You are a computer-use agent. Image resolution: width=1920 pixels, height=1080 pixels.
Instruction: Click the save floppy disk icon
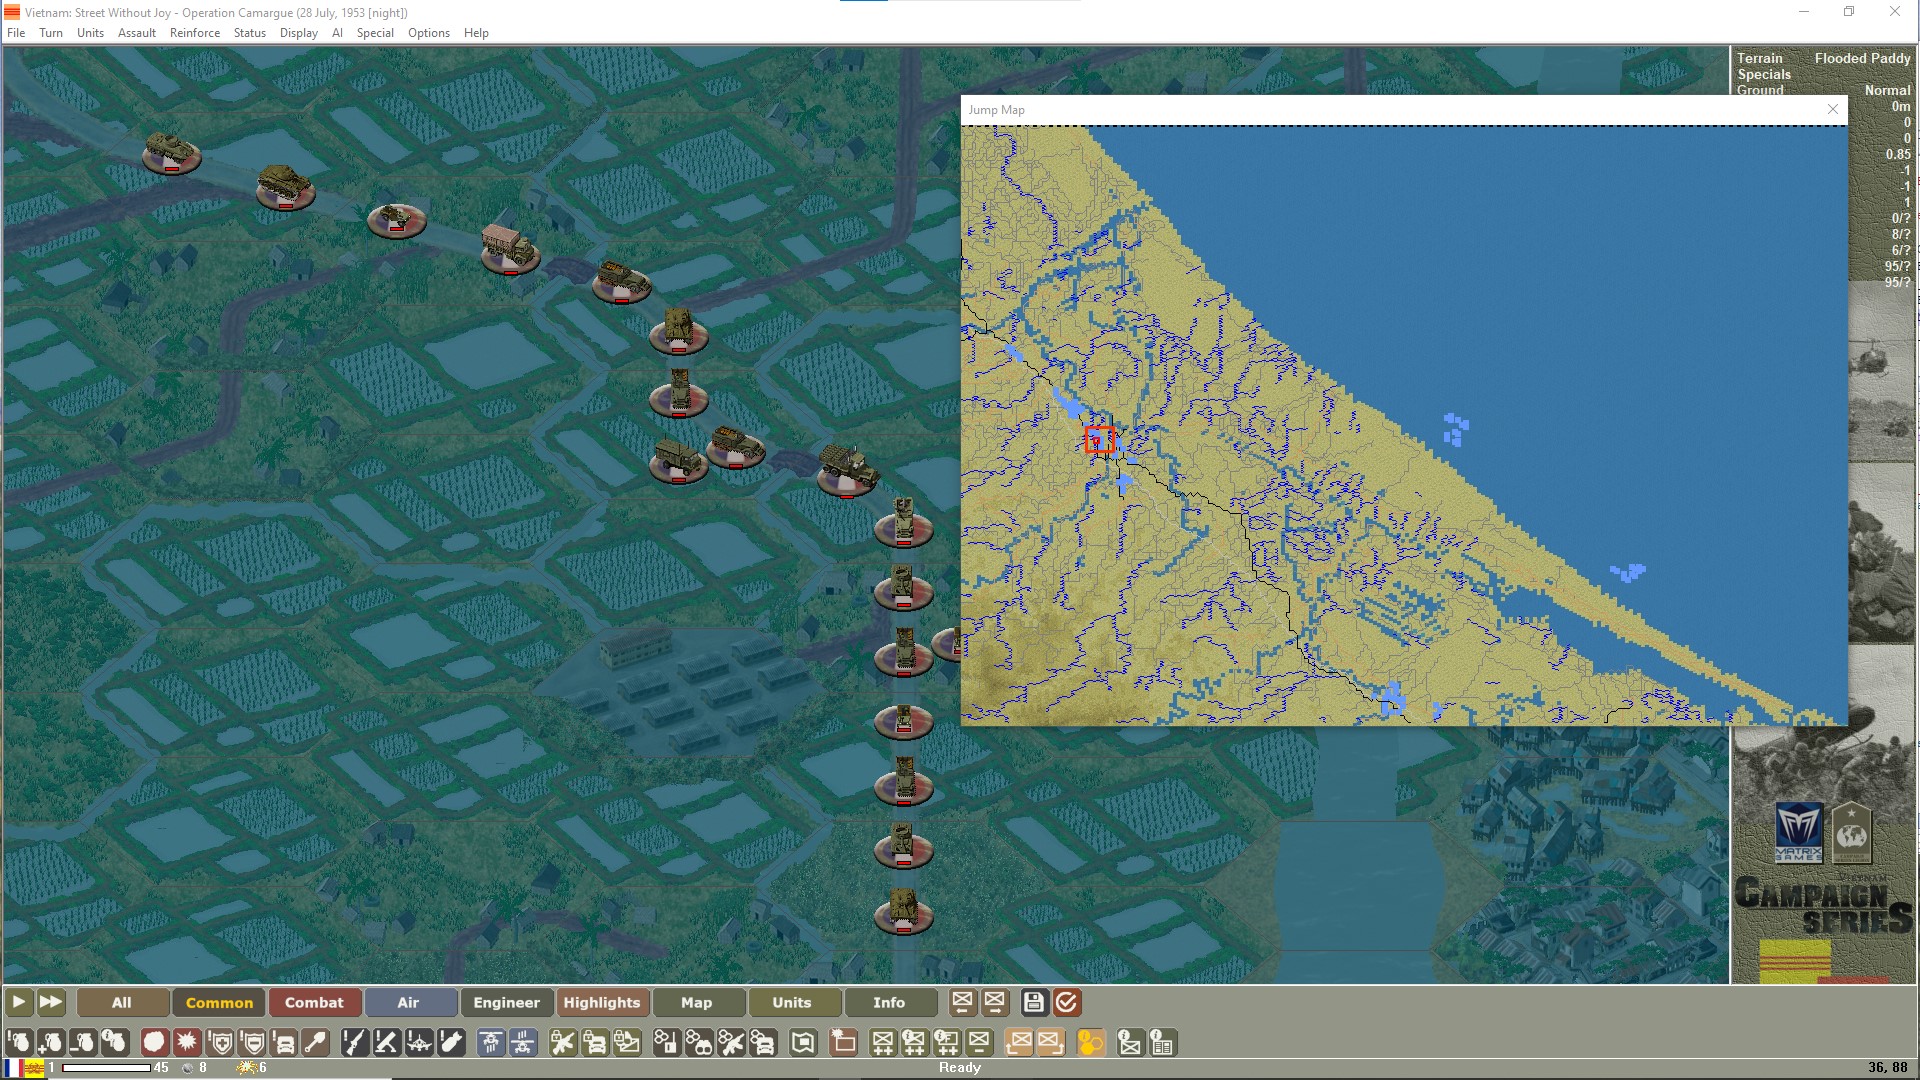[1034, 1002]
